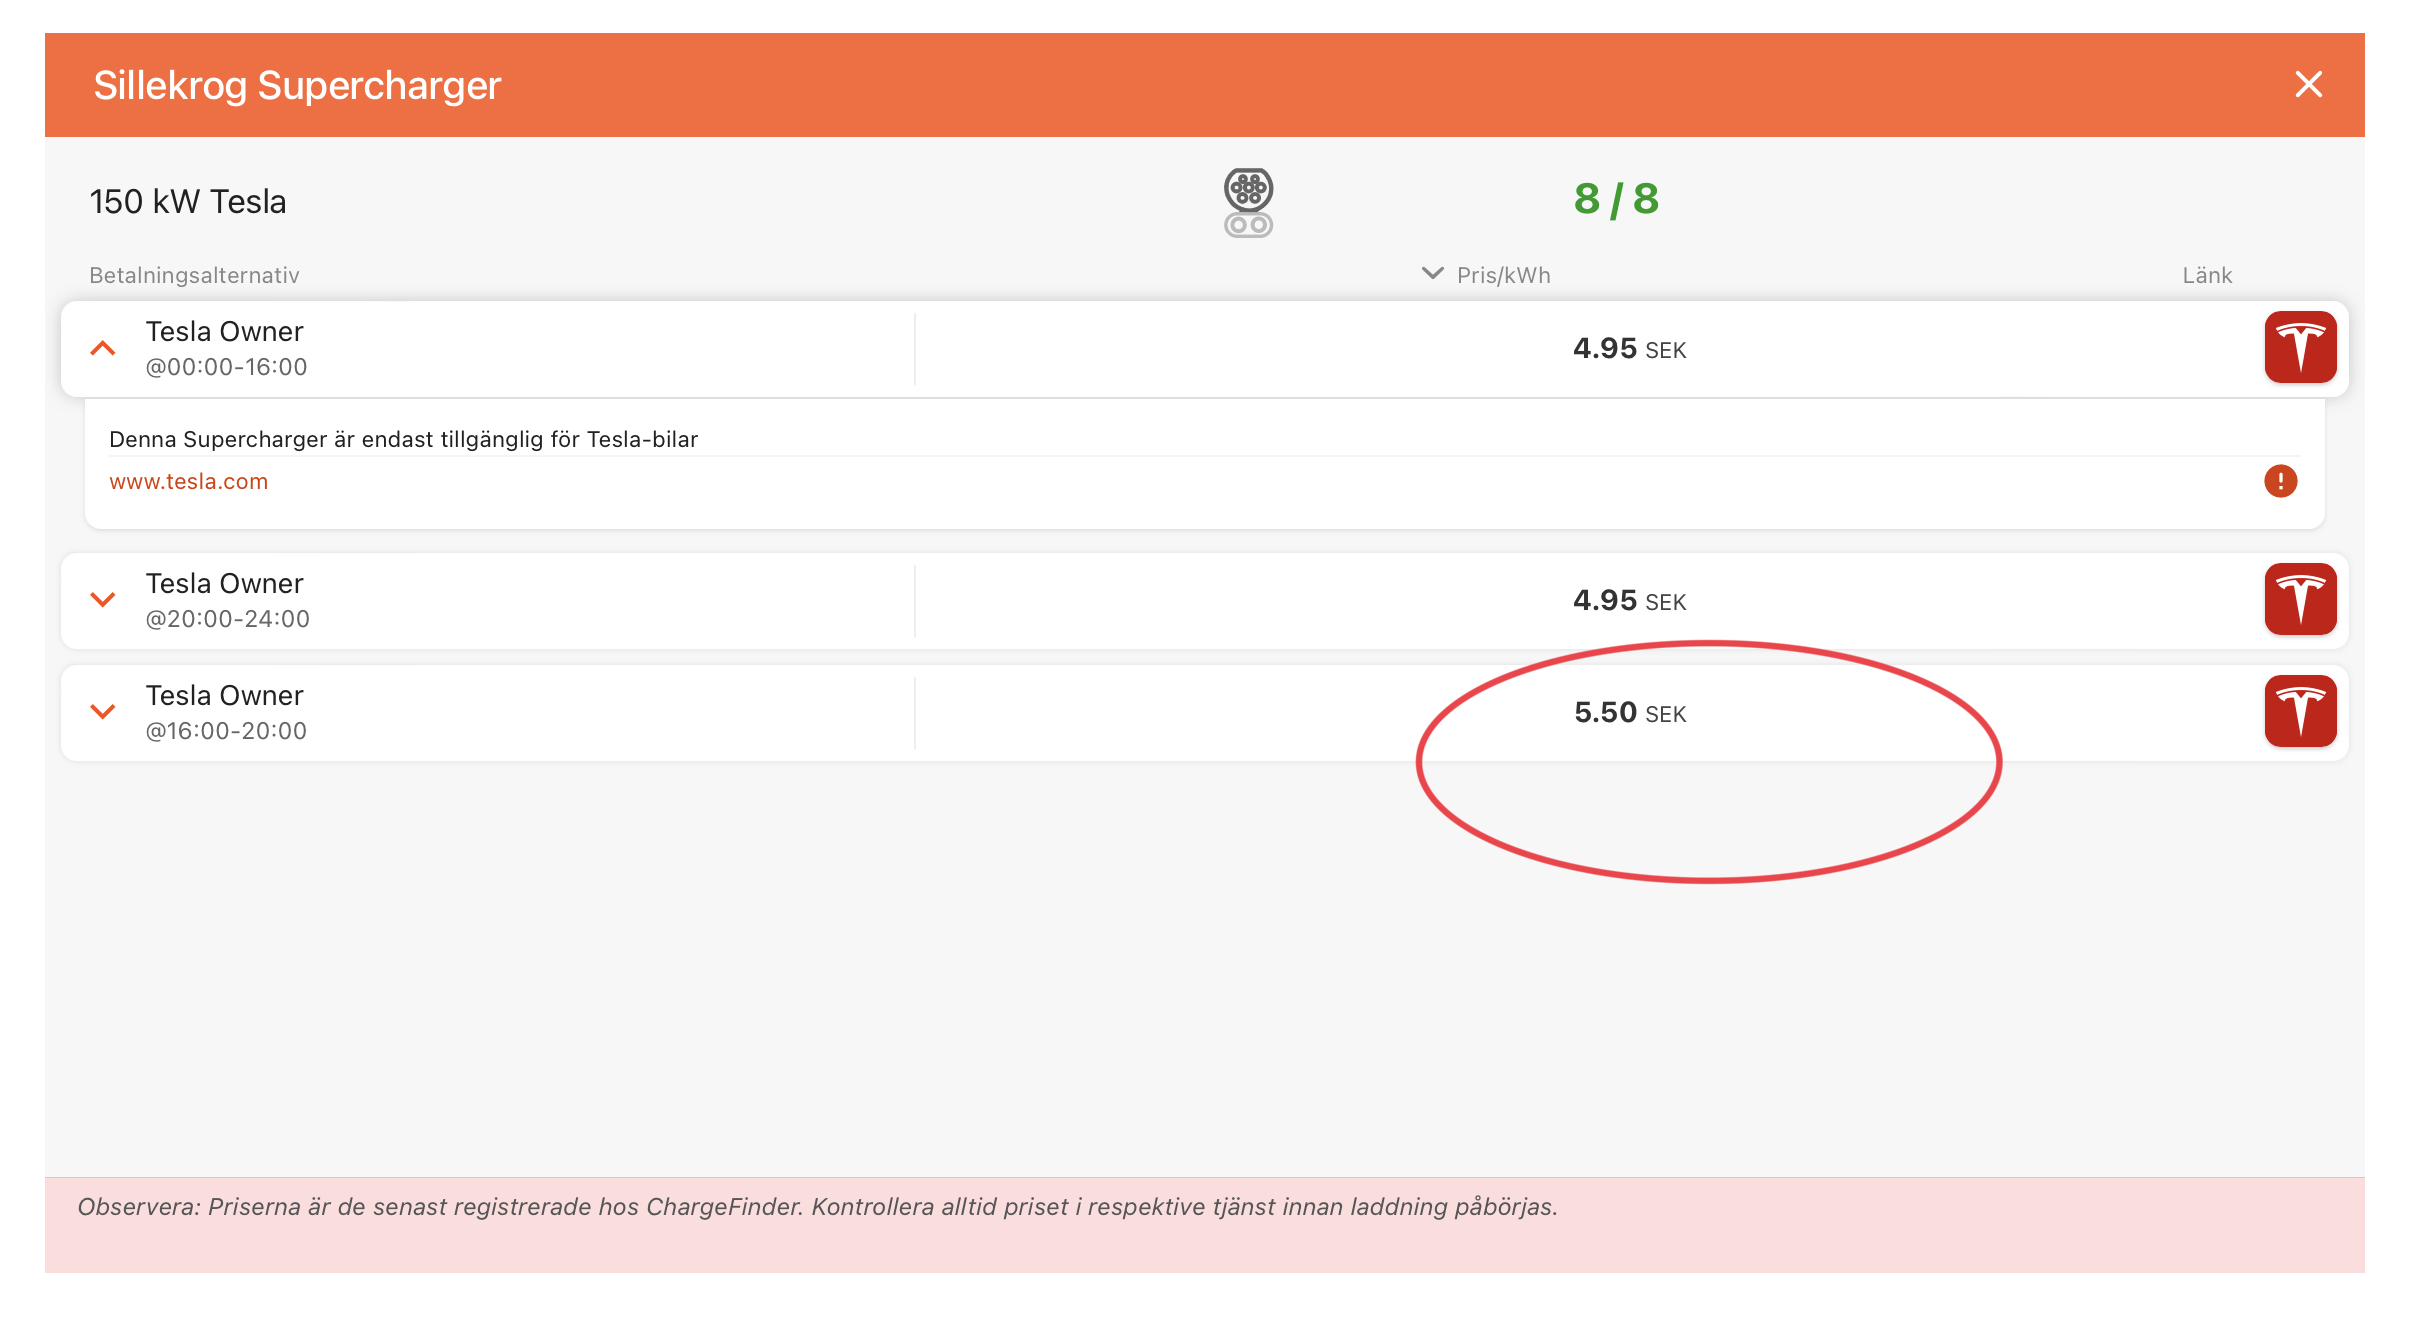Viewport: 2427px width, 1325px height.
Task: Expand the Tesla Owner 20:00-24:00 row
Action: point(103,600)
